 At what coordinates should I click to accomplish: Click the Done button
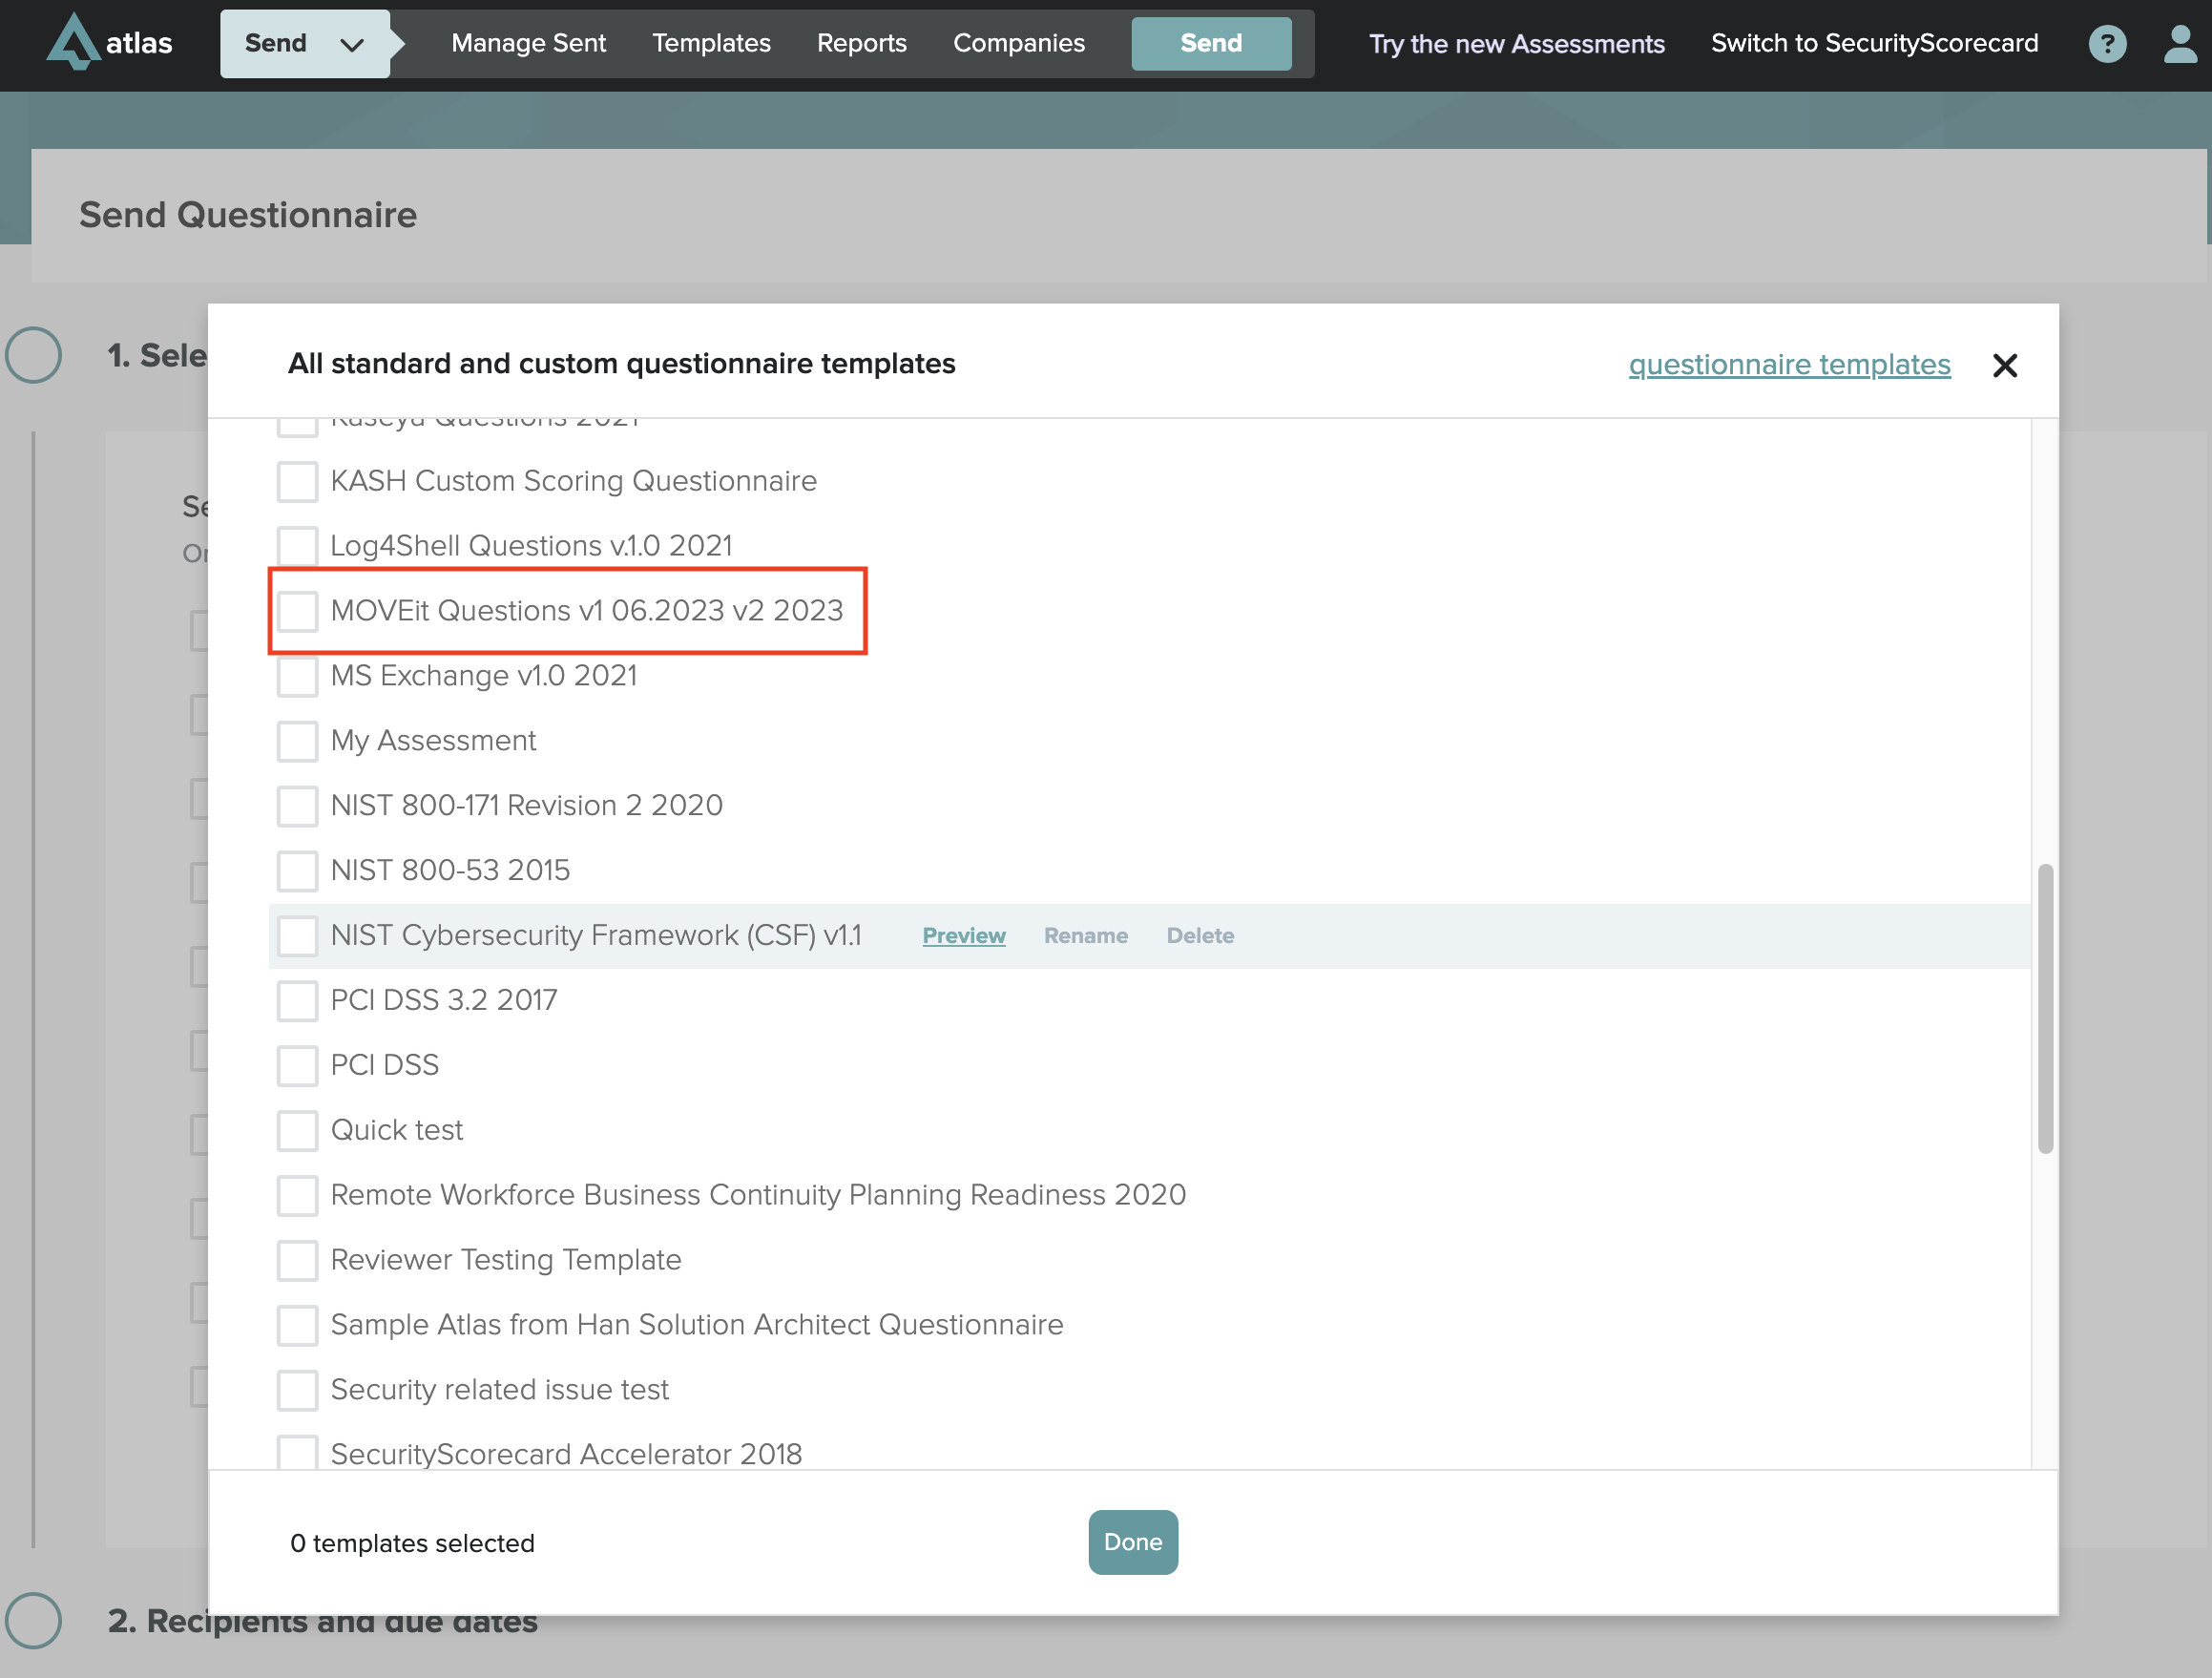point(1132,1542)
